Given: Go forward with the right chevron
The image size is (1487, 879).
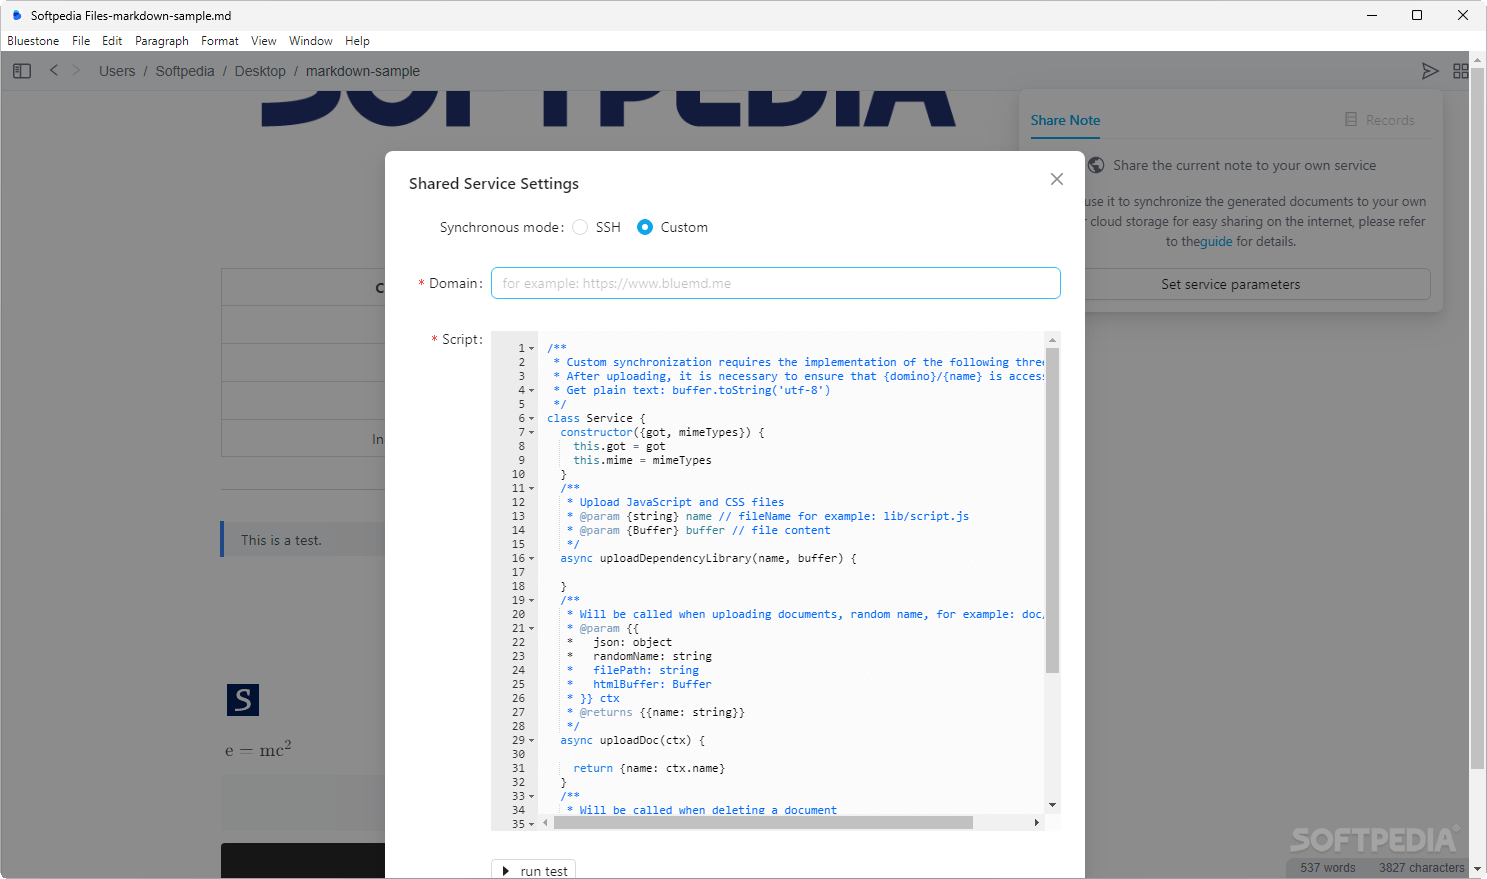Looking at the screenshot, I should click(x=76, y=70).
